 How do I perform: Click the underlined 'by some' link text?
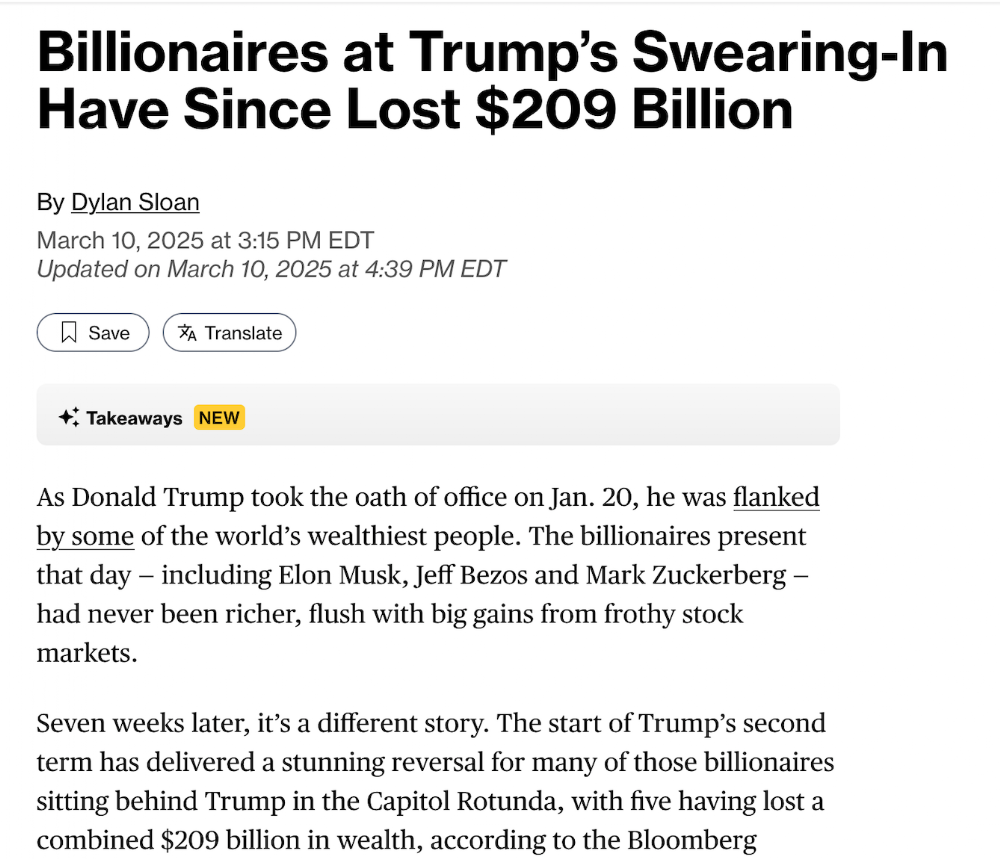pyautogui.click(x=85, y=536)
